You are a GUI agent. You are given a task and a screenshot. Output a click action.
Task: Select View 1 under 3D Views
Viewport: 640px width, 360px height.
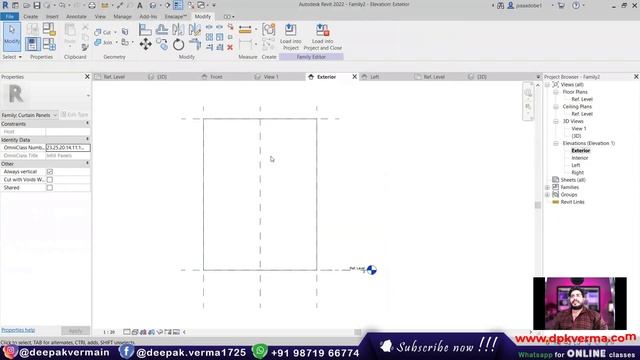(579, 129)
